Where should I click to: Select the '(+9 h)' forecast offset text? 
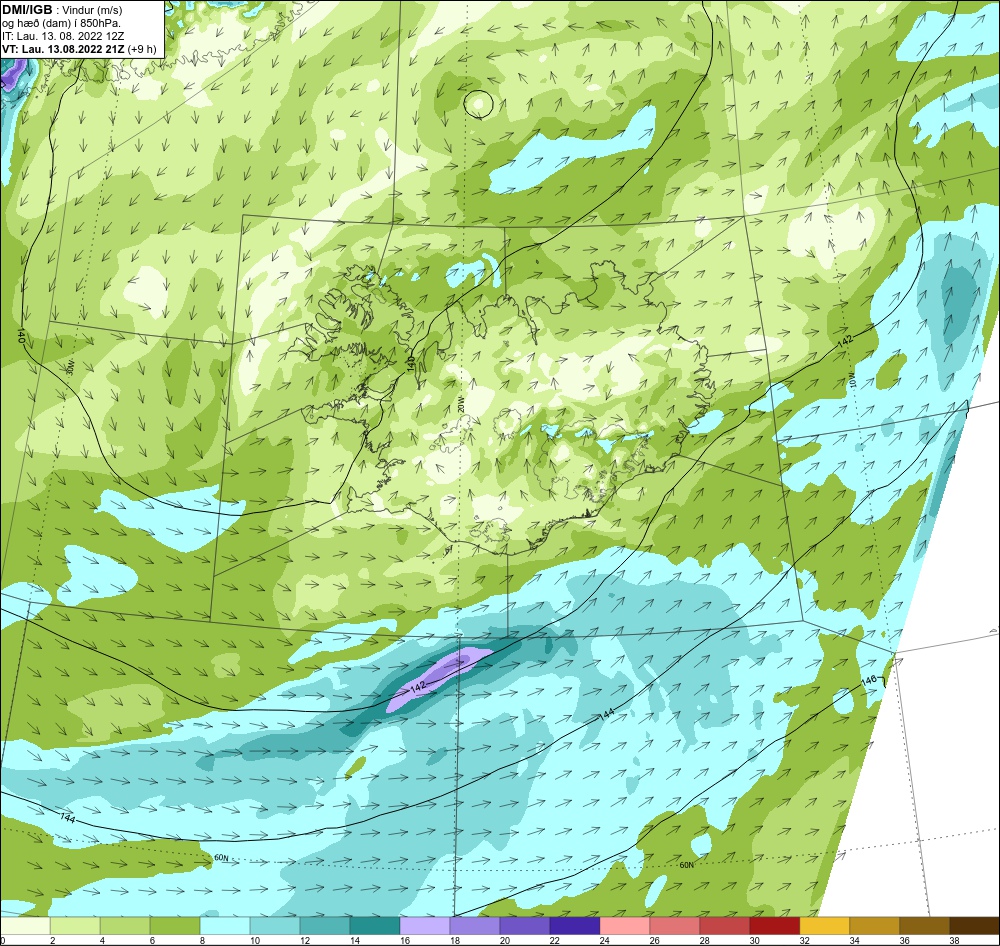coord(142,48)
